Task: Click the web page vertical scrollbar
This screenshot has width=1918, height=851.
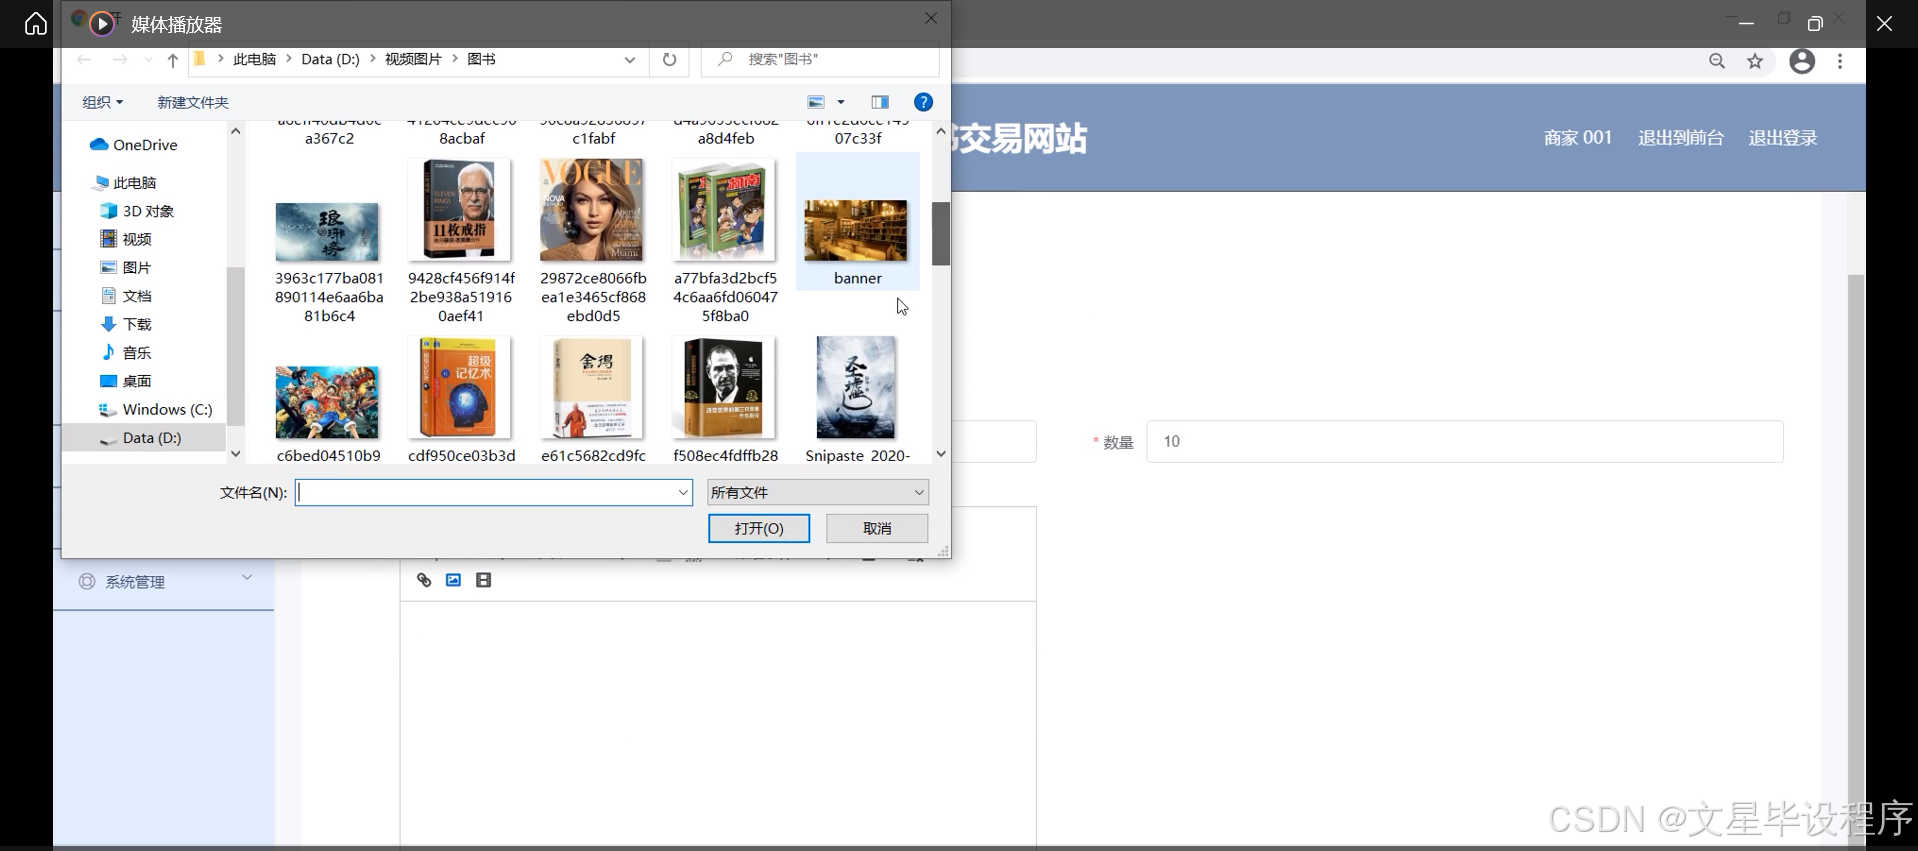Action: (x=1856, y=560)
